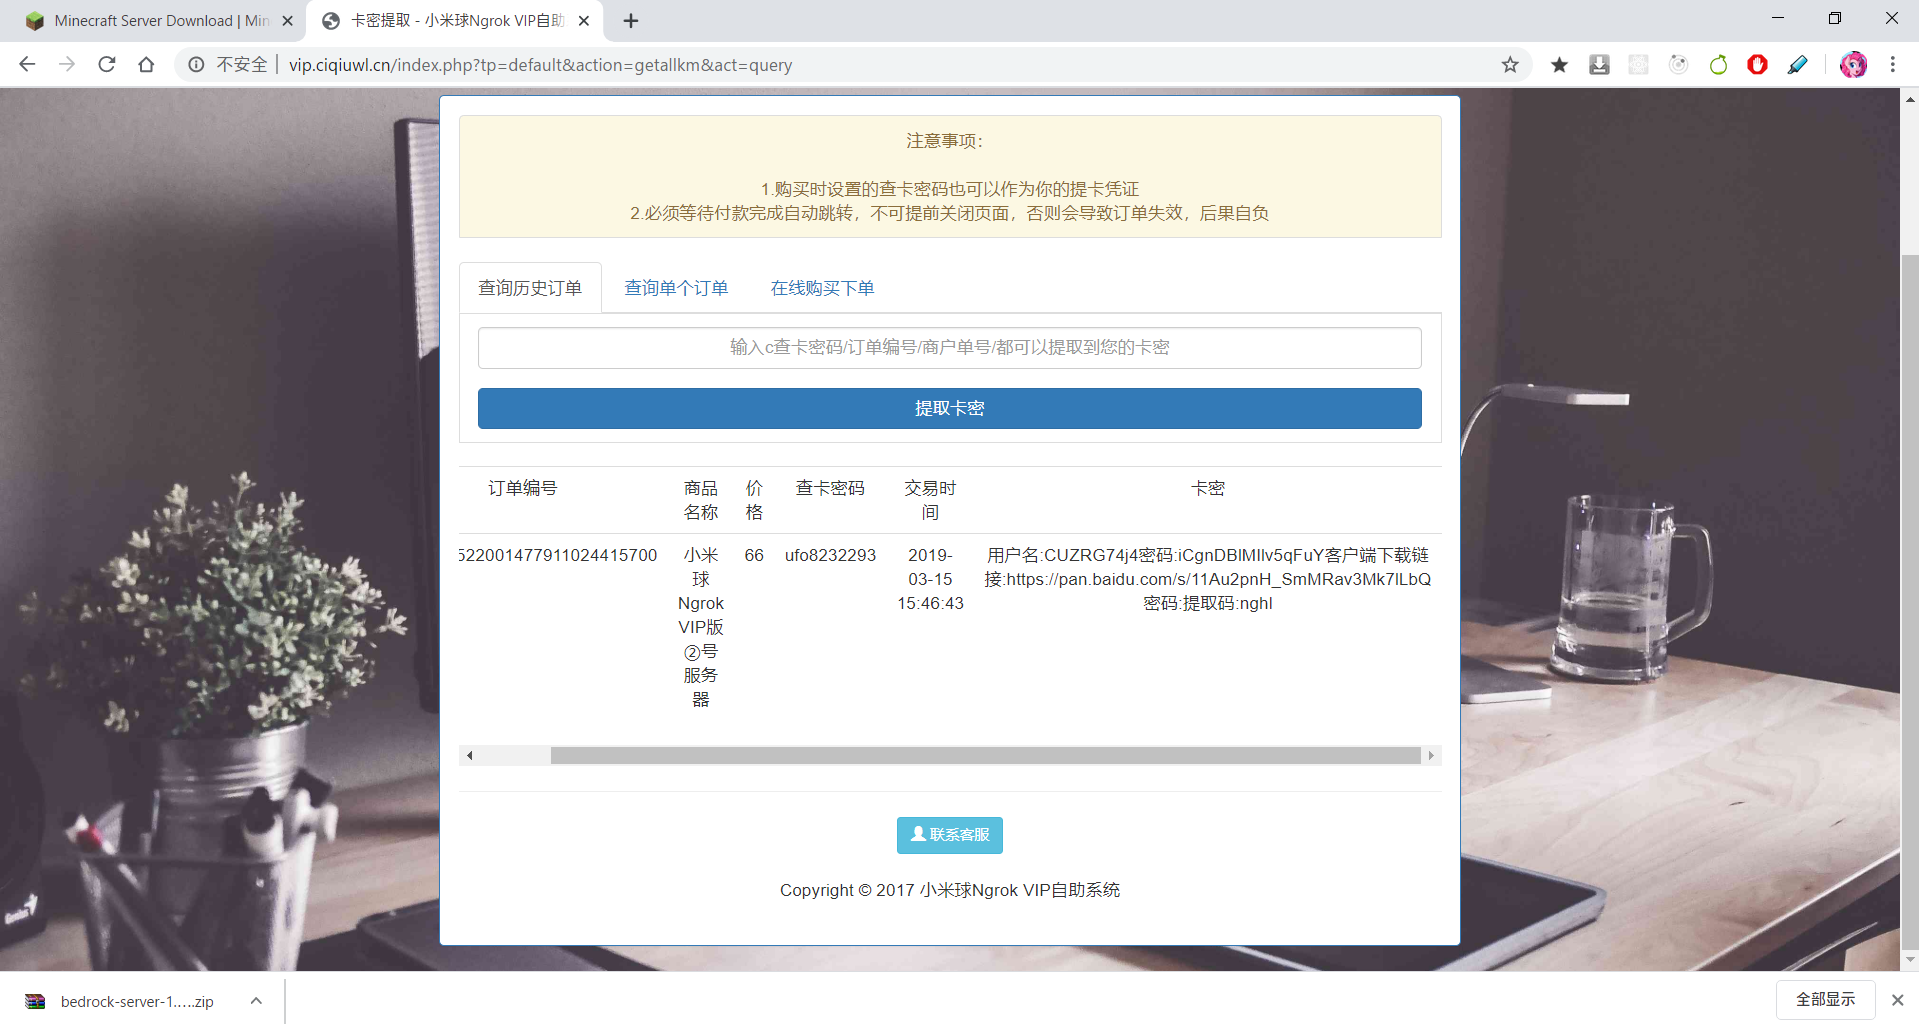Select the 查卡密码 value ufo8232293
Image resolution: width=1919 pixels, height=1029 pixels.
click(830, 556)
